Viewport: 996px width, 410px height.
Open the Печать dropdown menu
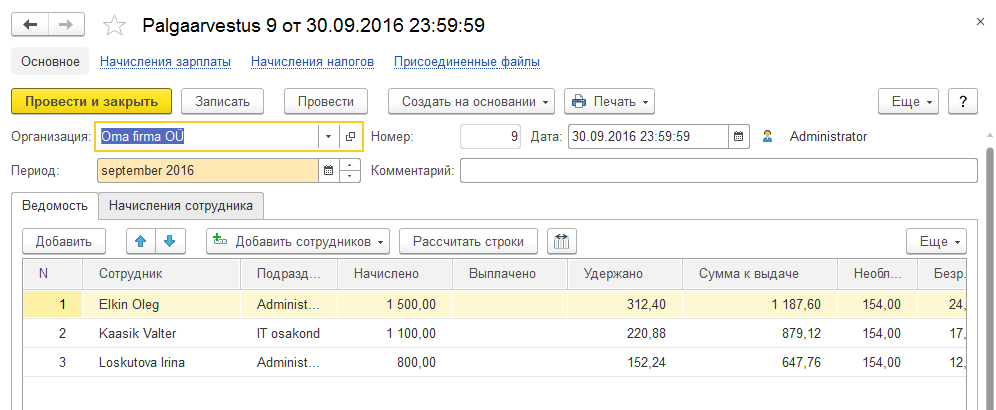(609, 102)
